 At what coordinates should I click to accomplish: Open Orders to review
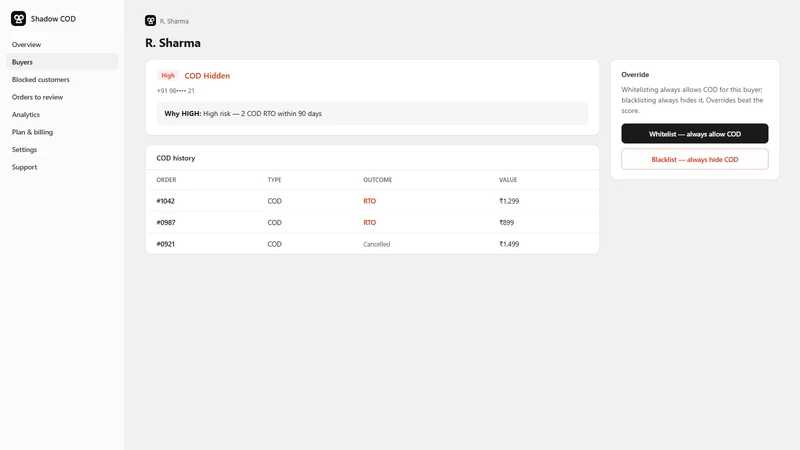(37, 97)
